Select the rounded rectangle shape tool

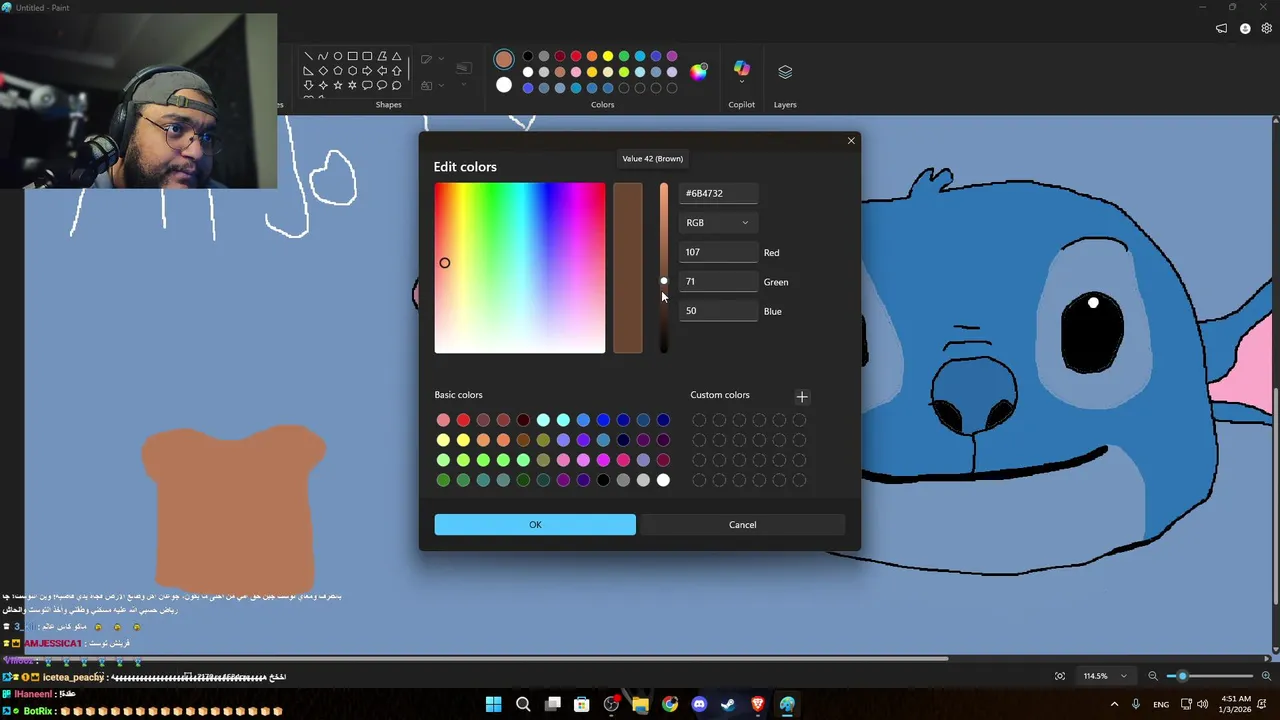tap(367, 56)
